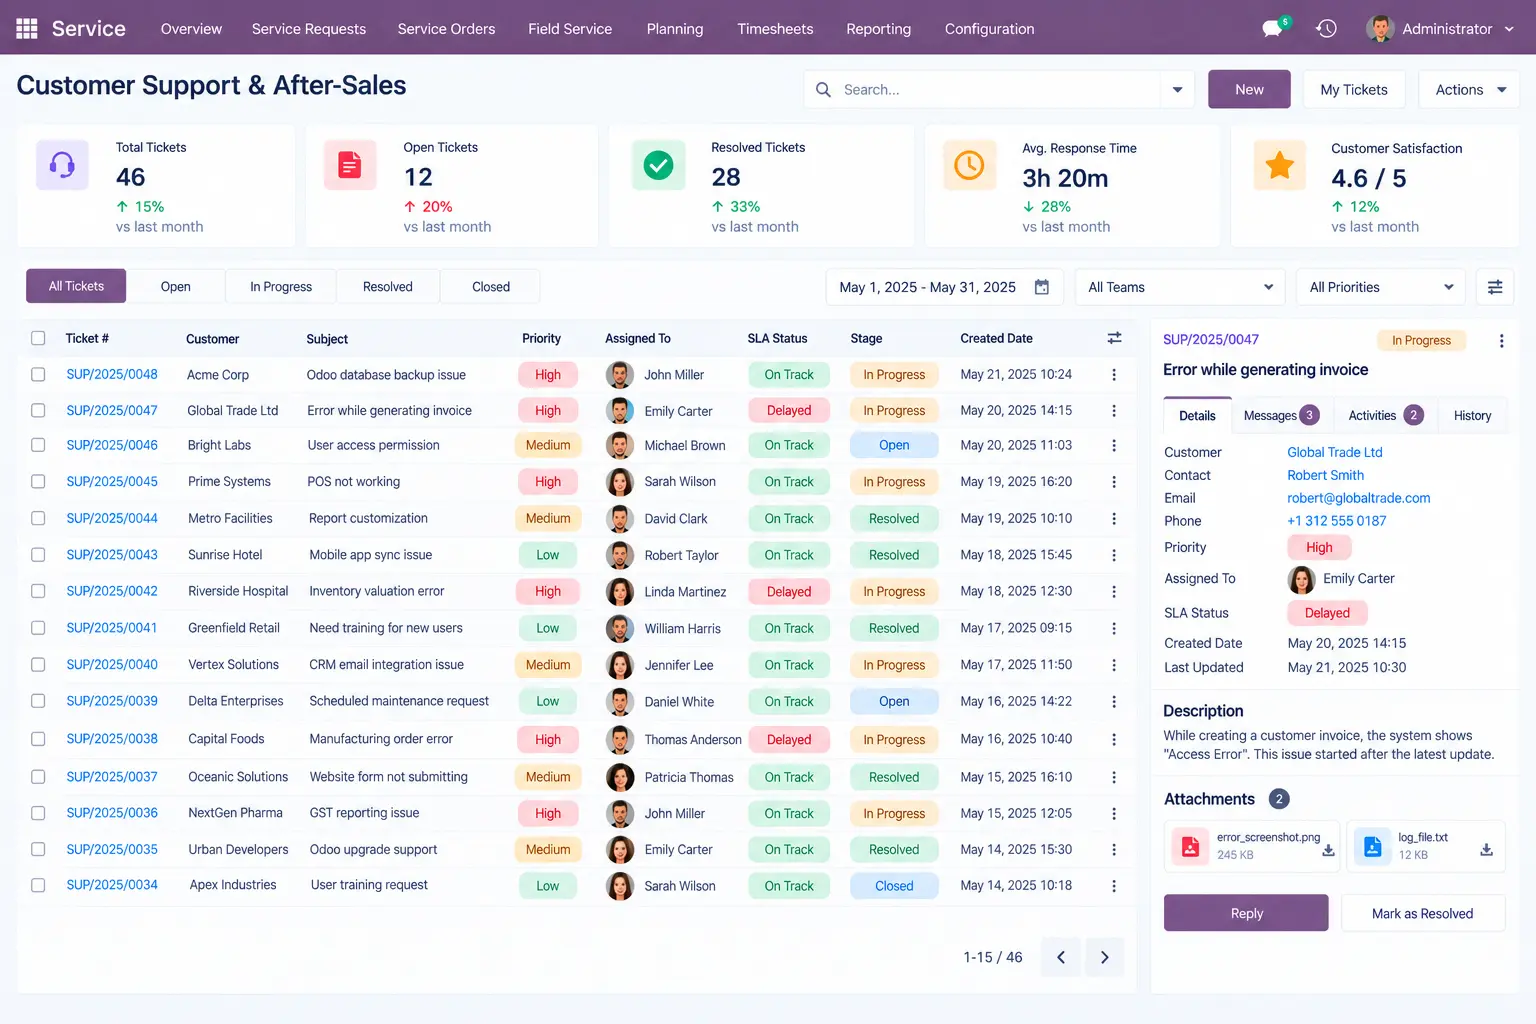Open the activity clock icon in navbar
This screenshot has width=1536, height=1024.
coord(1326,28)
